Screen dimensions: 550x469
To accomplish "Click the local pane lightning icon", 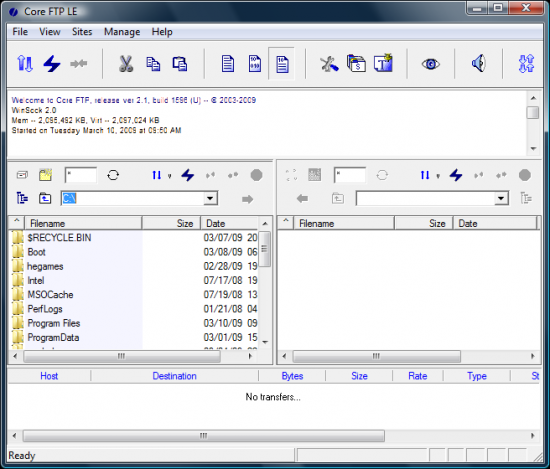I will pyautogui.click(x=188, y=175).
